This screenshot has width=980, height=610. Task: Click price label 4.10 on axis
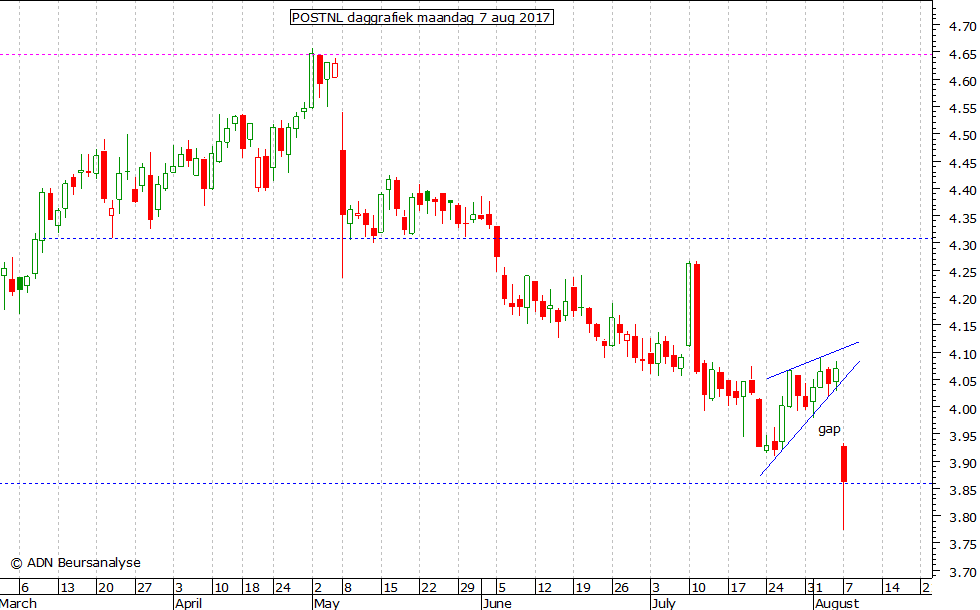coord(962,354)
